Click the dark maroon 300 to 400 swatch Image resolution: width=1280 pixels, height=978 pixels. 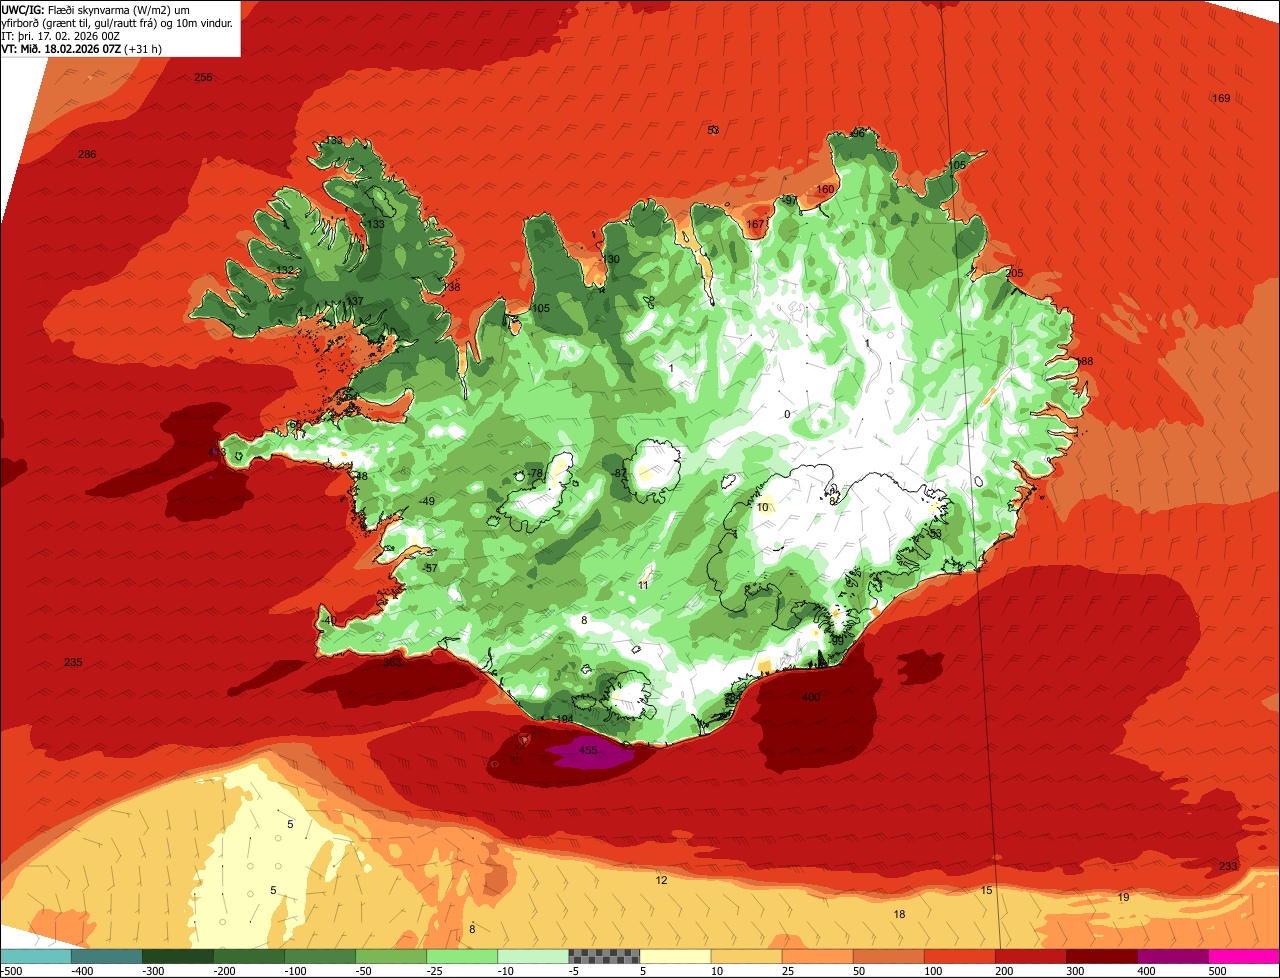[1101, 956]
